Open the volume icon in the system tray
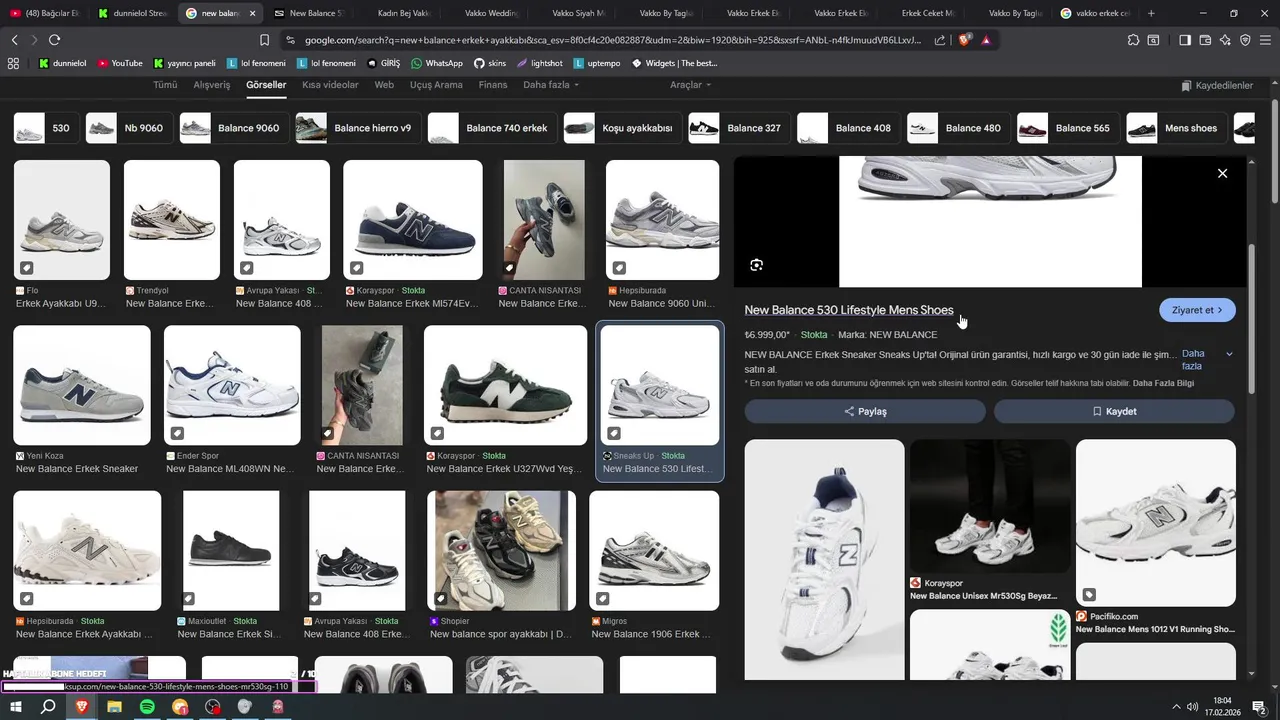The width and height of the screenshot is (1280, 720). 1193,707
